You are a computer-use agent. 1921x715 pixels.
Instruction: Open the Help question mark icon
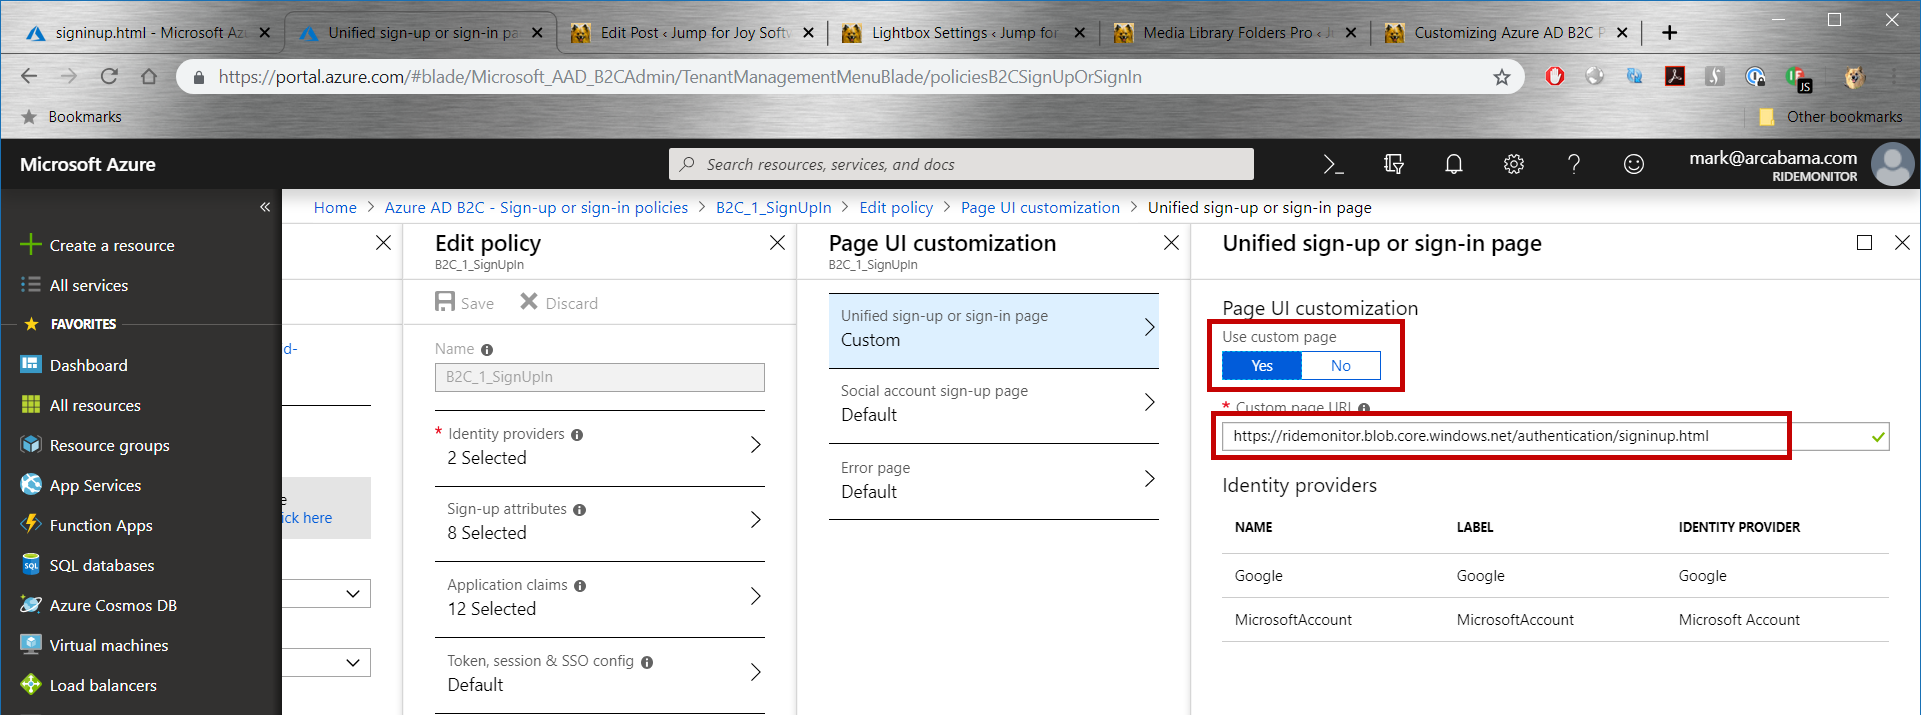click(x=1574, y=164)
